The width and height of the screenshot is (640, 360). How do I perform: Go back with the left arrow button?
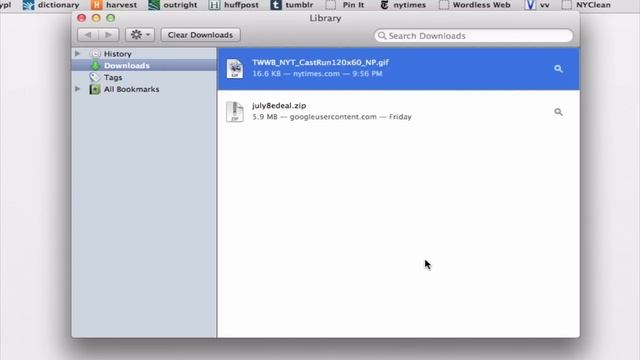pyautogui.click(x=88, y=35)
